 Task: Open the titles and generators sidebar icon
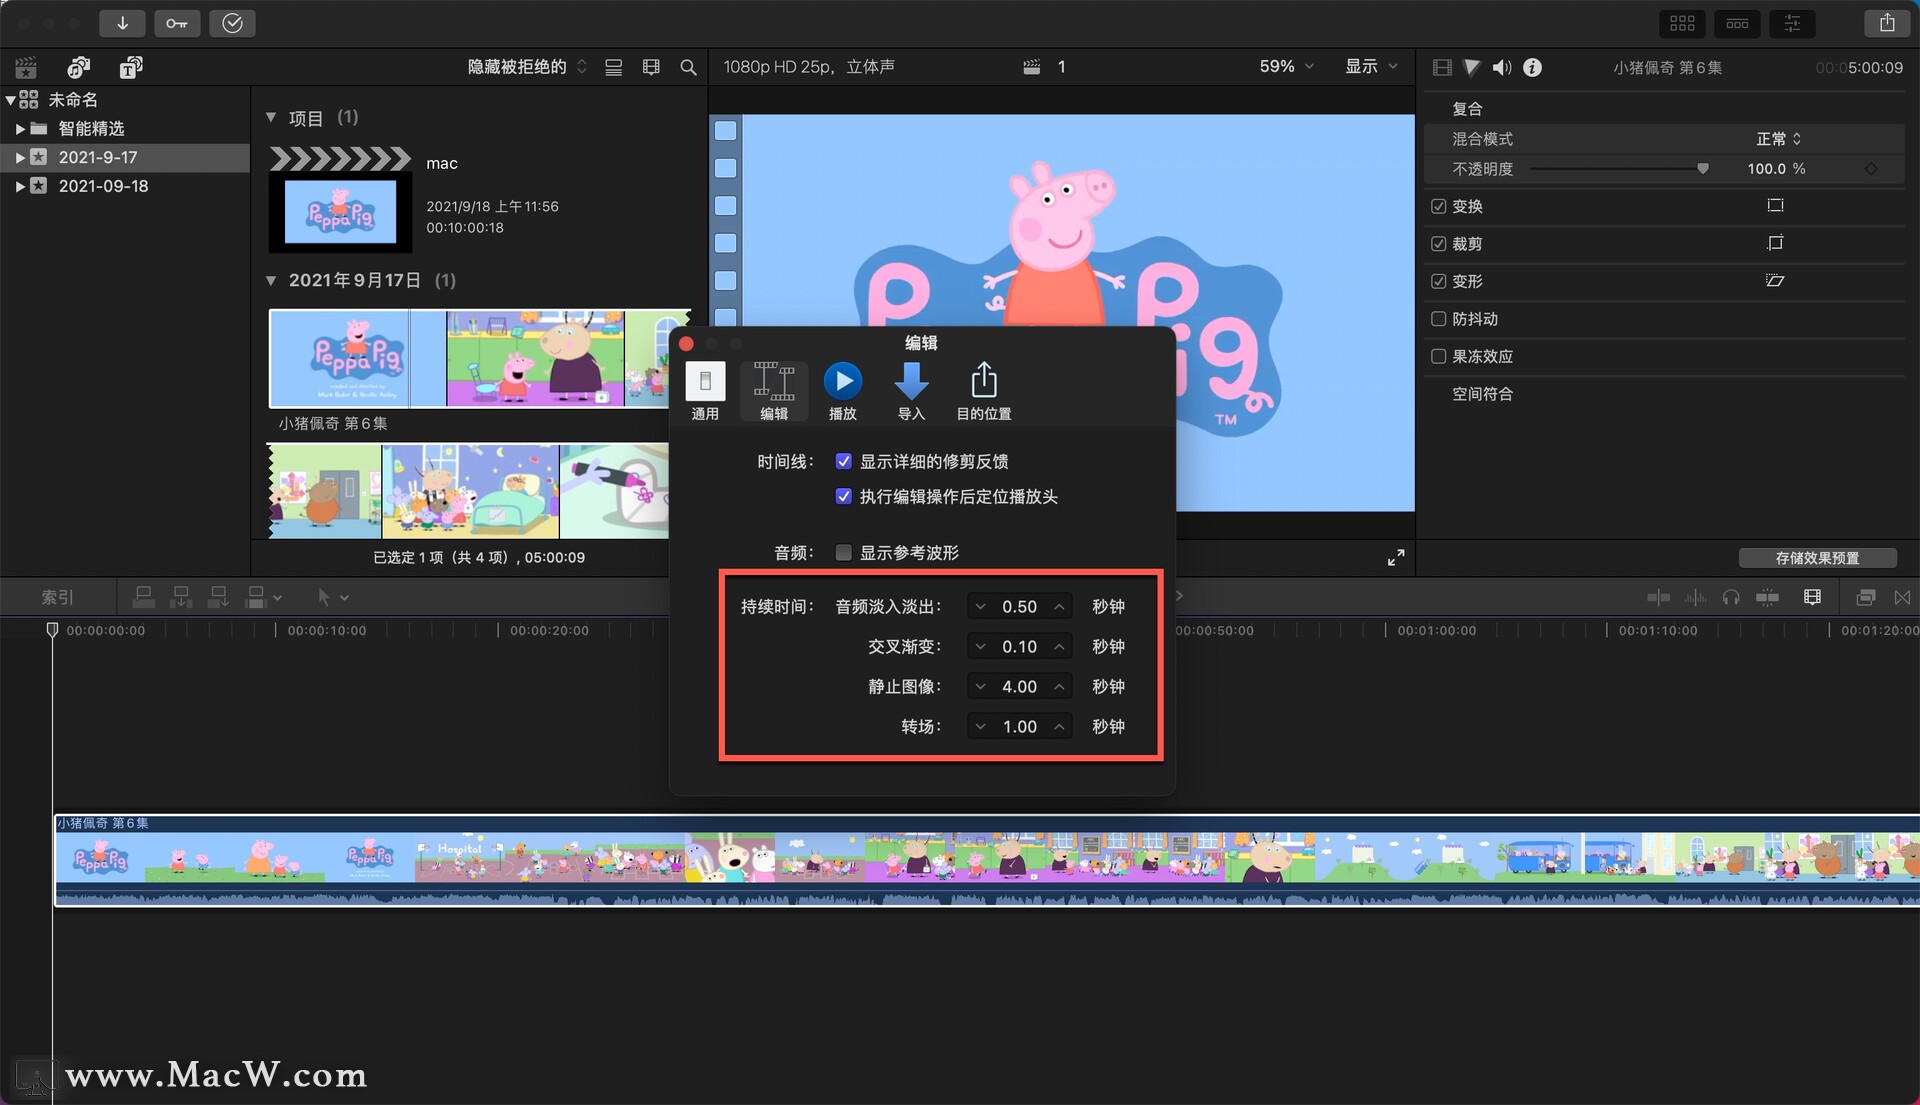point(131,67)
